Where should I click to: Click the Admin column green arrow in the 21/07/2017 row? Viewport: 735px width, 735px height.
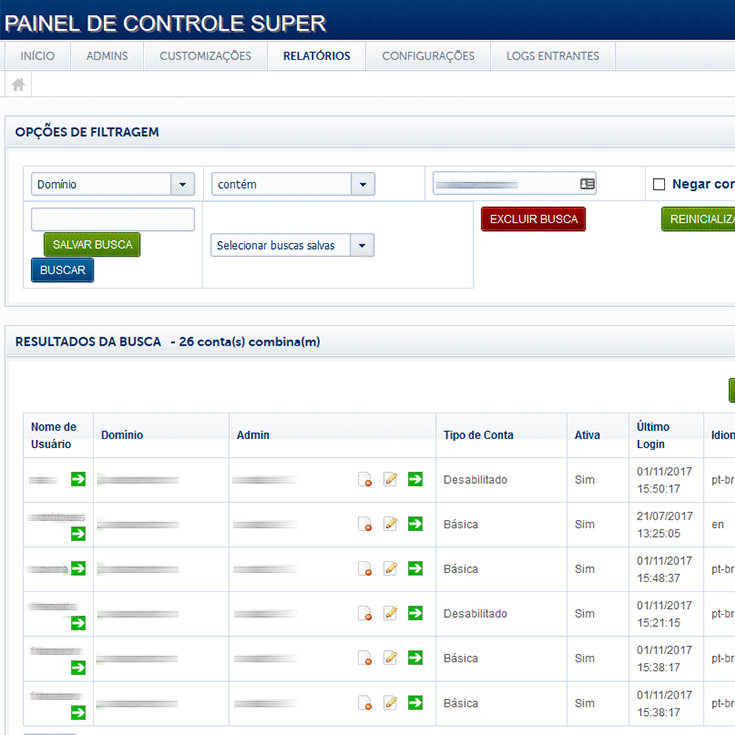[x=415, y=524]
